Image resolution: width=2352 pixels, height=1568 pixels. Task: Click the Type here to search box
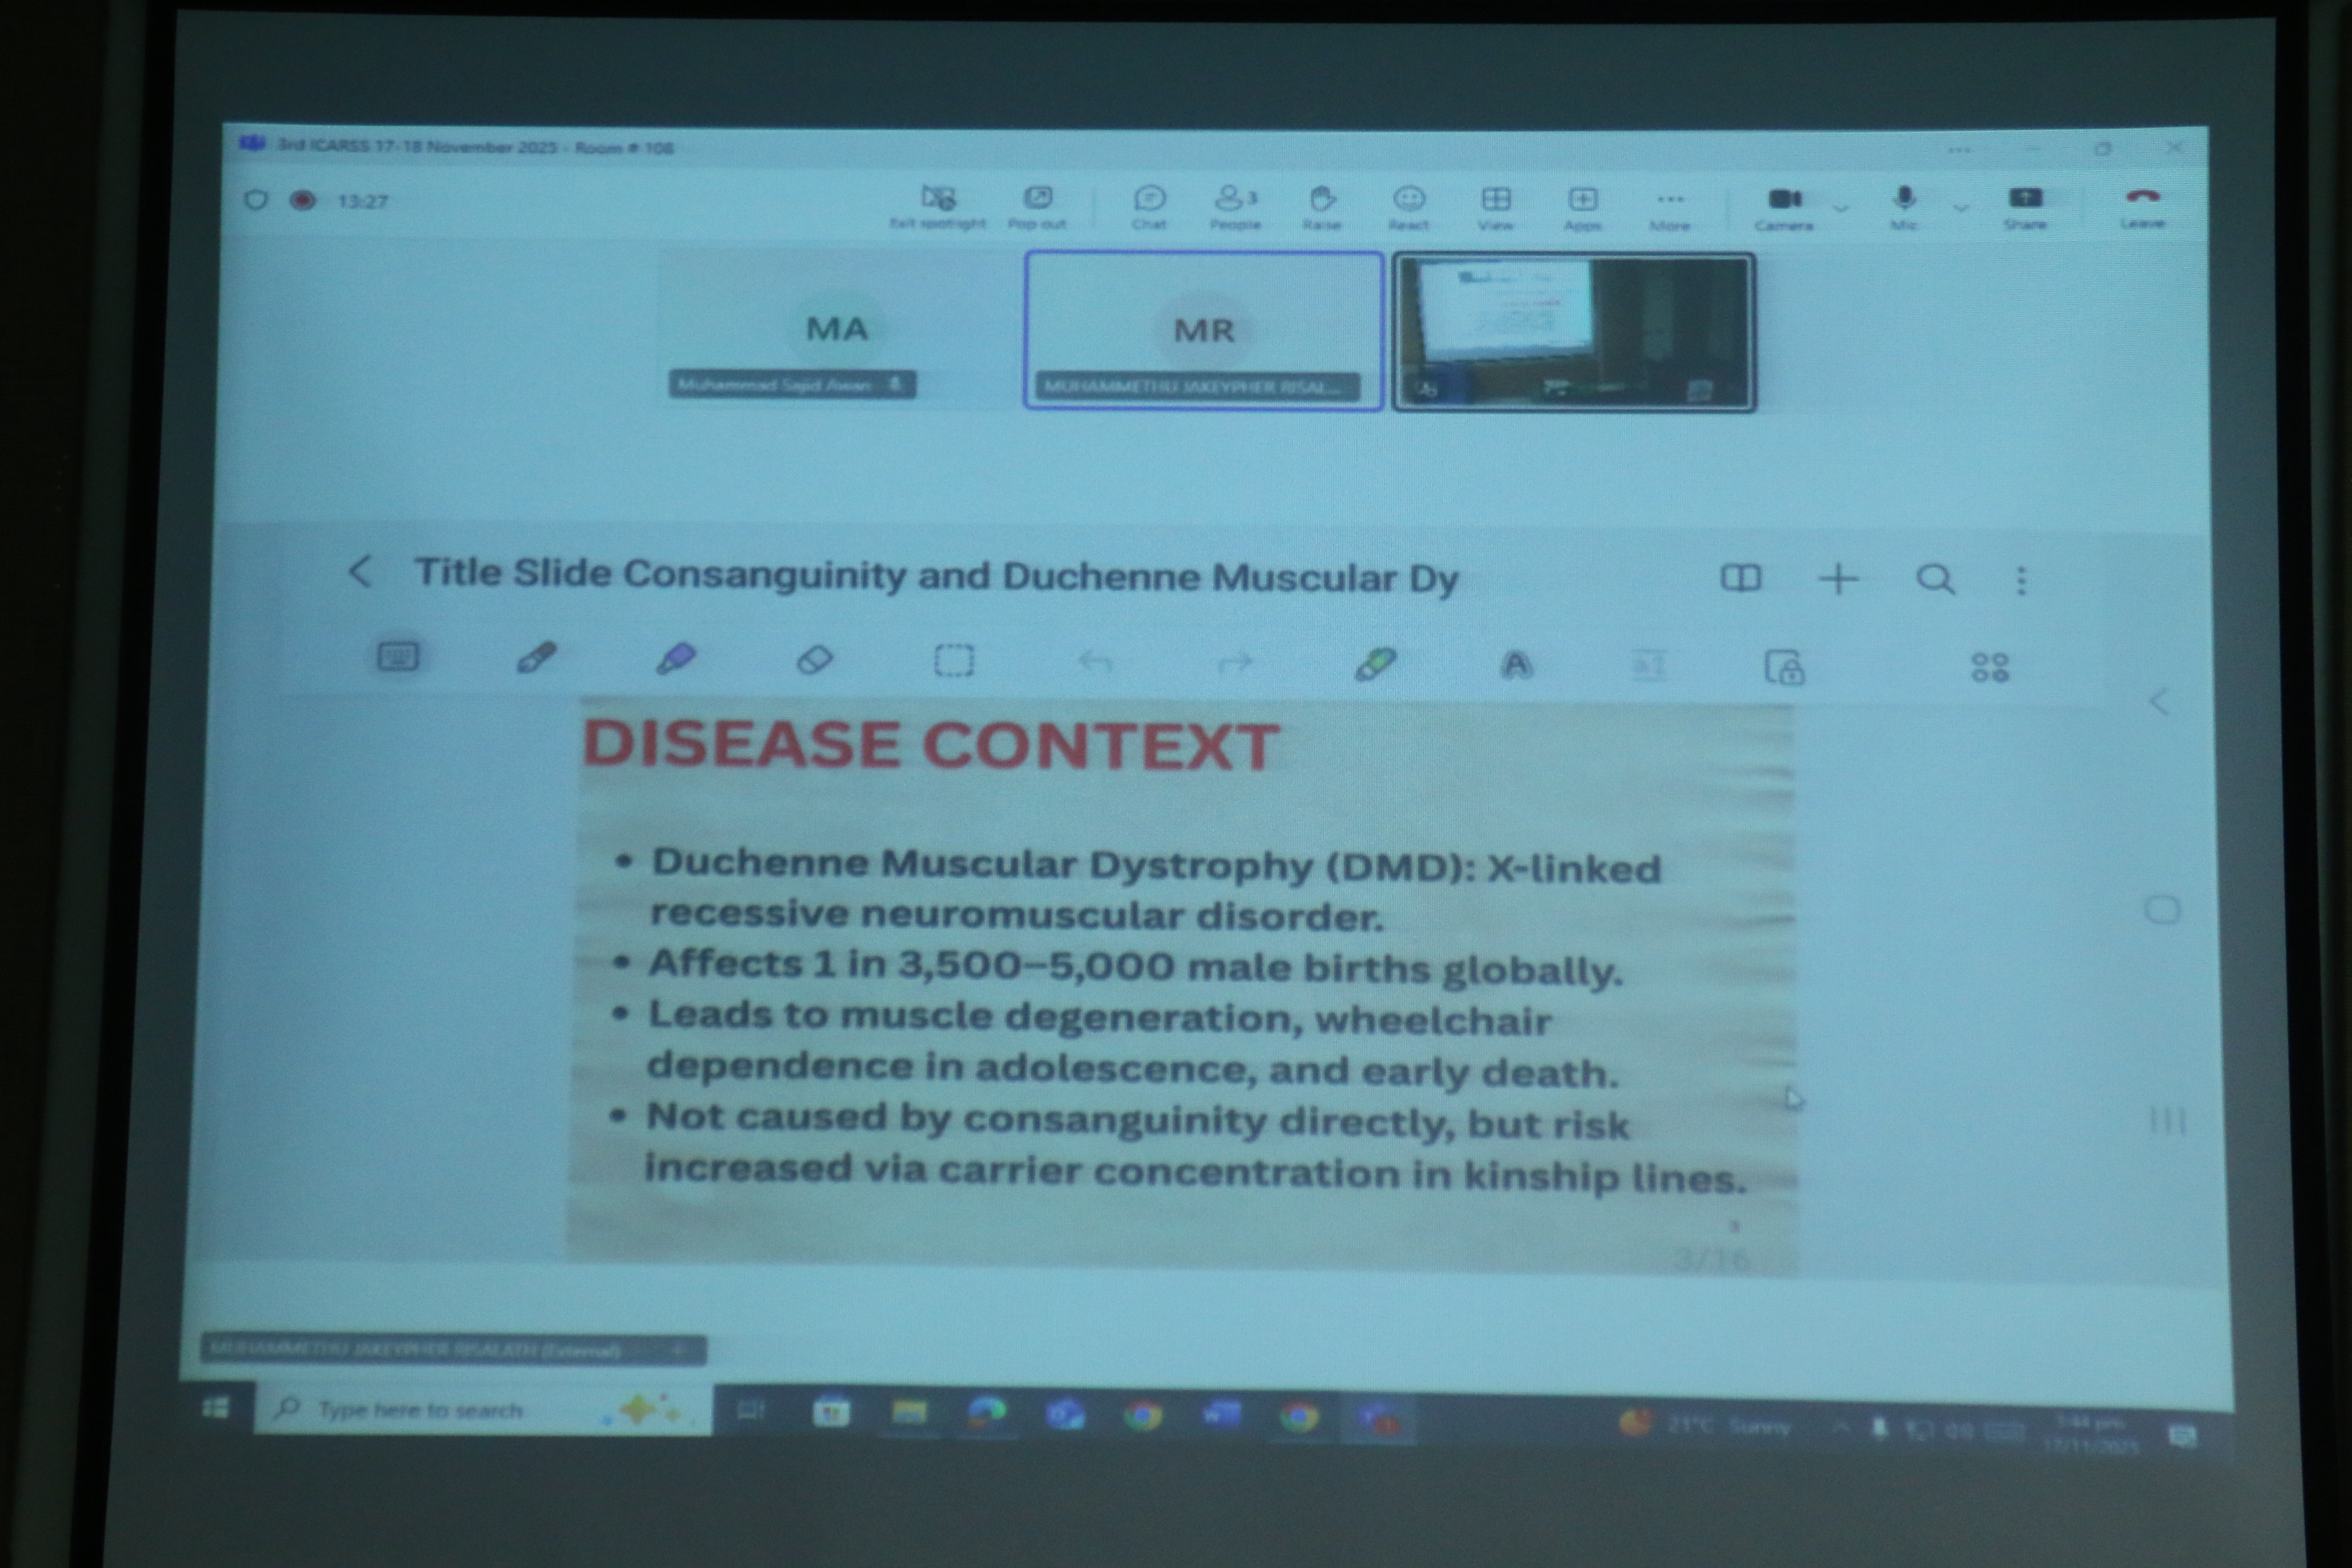point(420,1410)
